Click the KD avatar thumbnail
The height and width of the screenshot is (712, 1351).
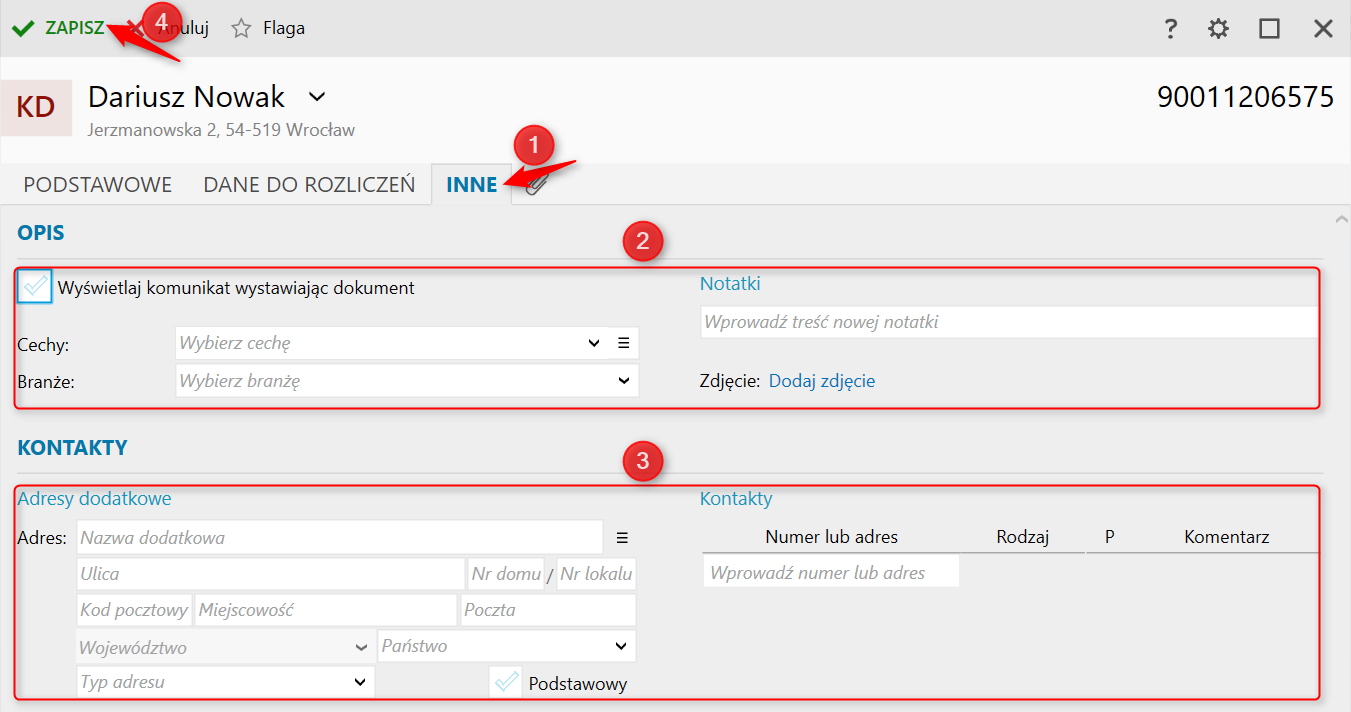click(36, 107)
